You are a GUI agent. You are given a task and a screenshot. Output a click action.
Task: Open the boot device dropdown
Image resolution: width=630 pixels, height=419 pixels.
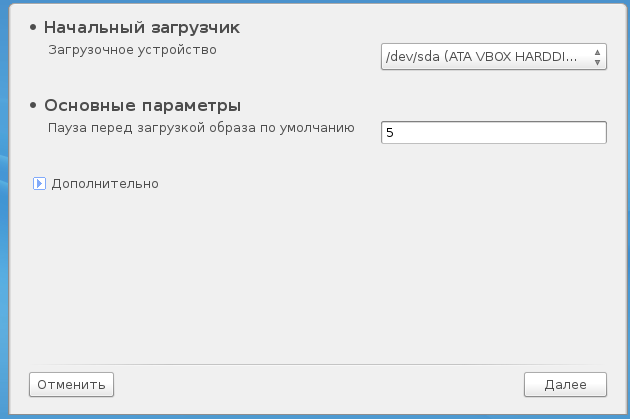494,57
